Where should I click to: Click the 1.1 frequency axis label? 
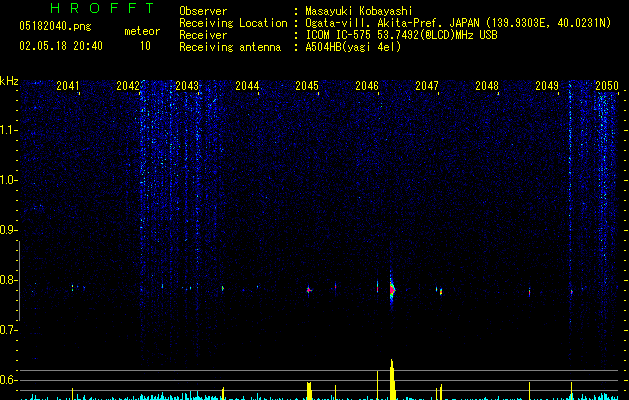click(8, 130)
